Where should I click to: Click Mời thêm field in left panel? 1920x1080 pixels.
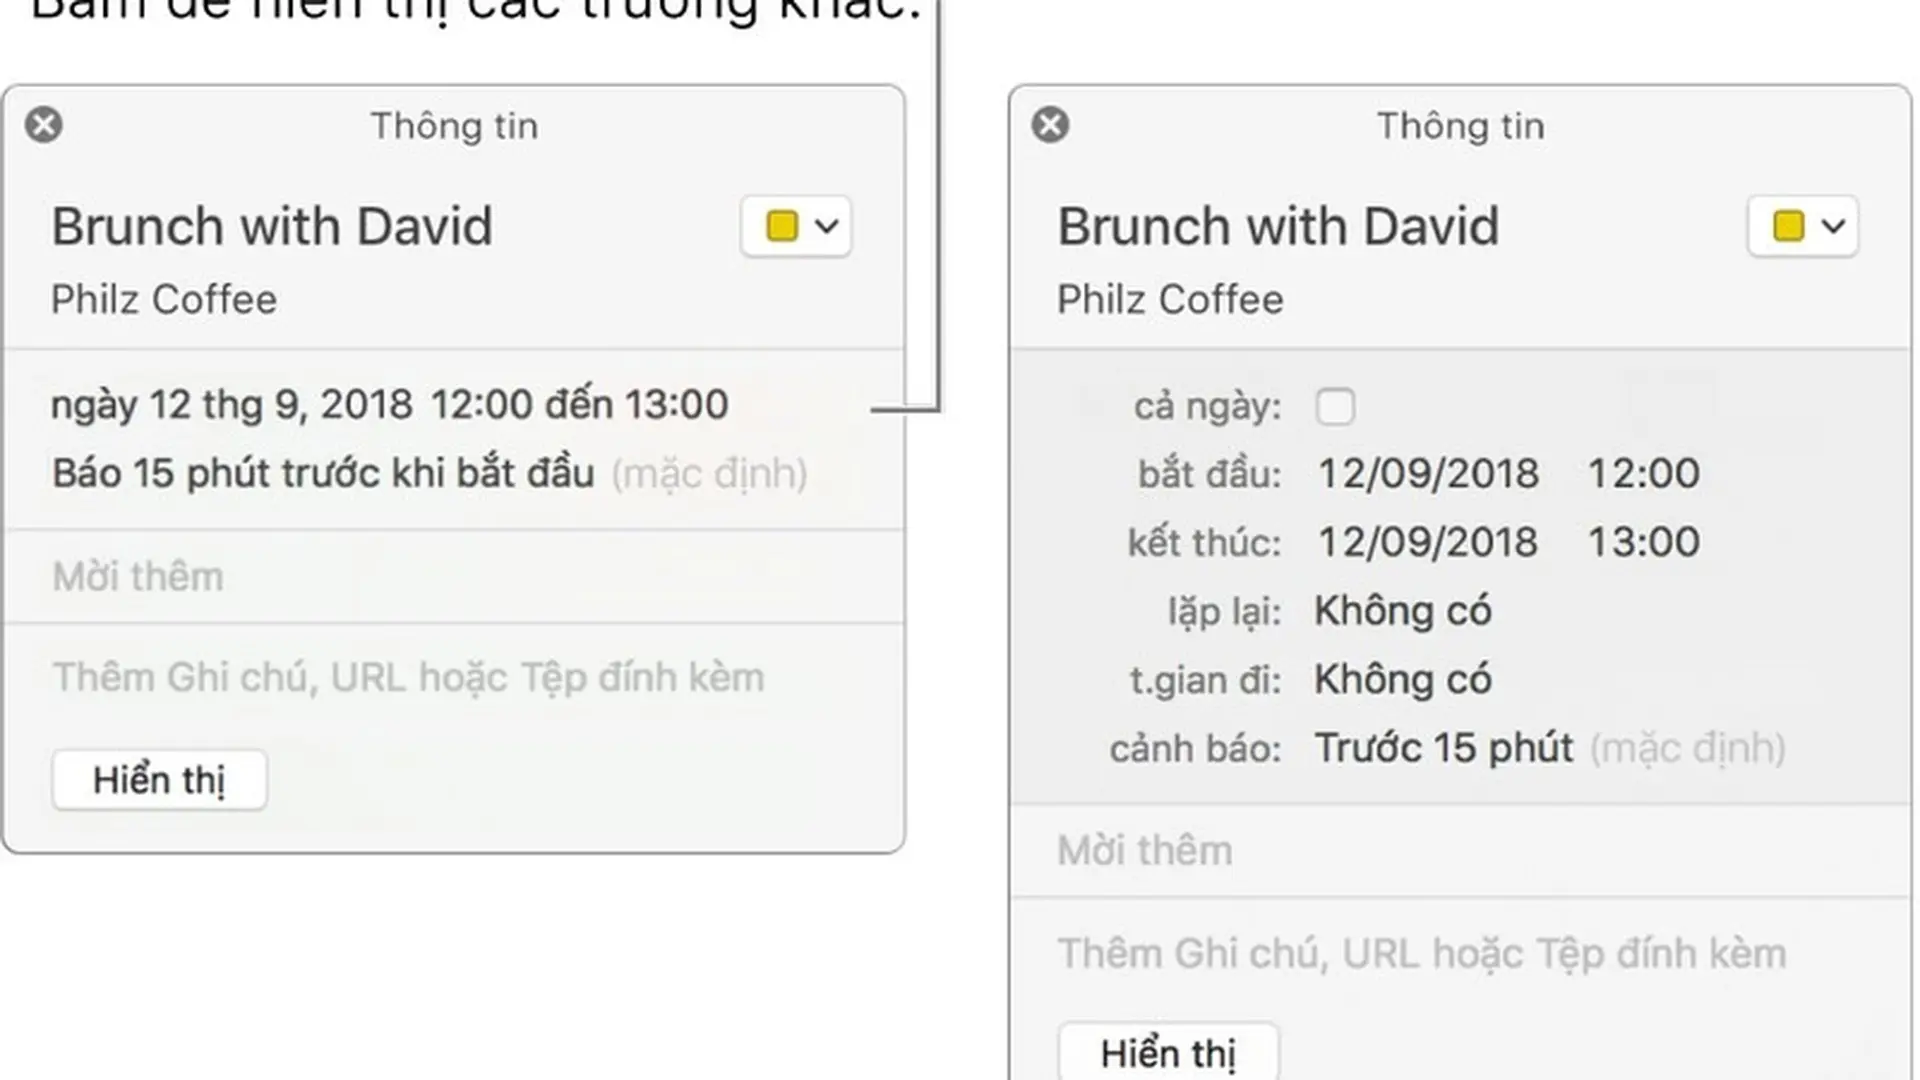454,577
